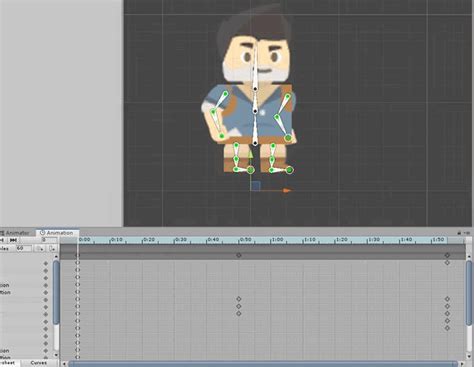Click the timeline horizontal scrollbar thumb
The image size is (474, 367).
(263, 364)
